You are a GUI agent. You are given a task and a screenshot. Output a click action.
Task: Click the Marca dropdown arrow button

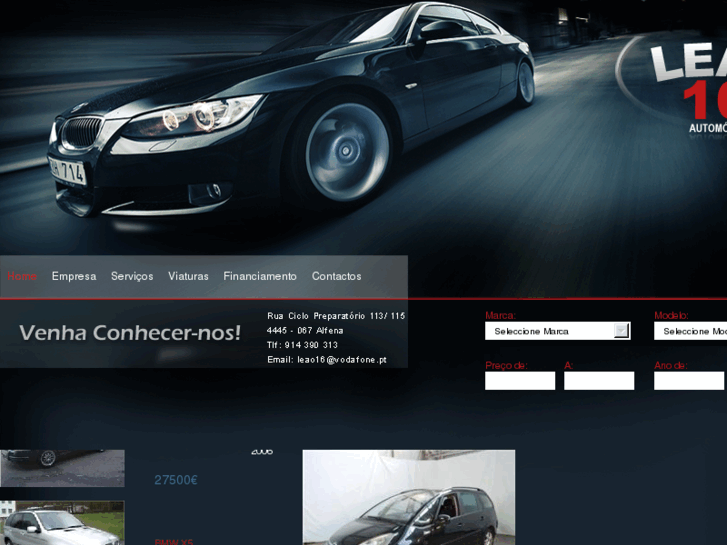621,331
